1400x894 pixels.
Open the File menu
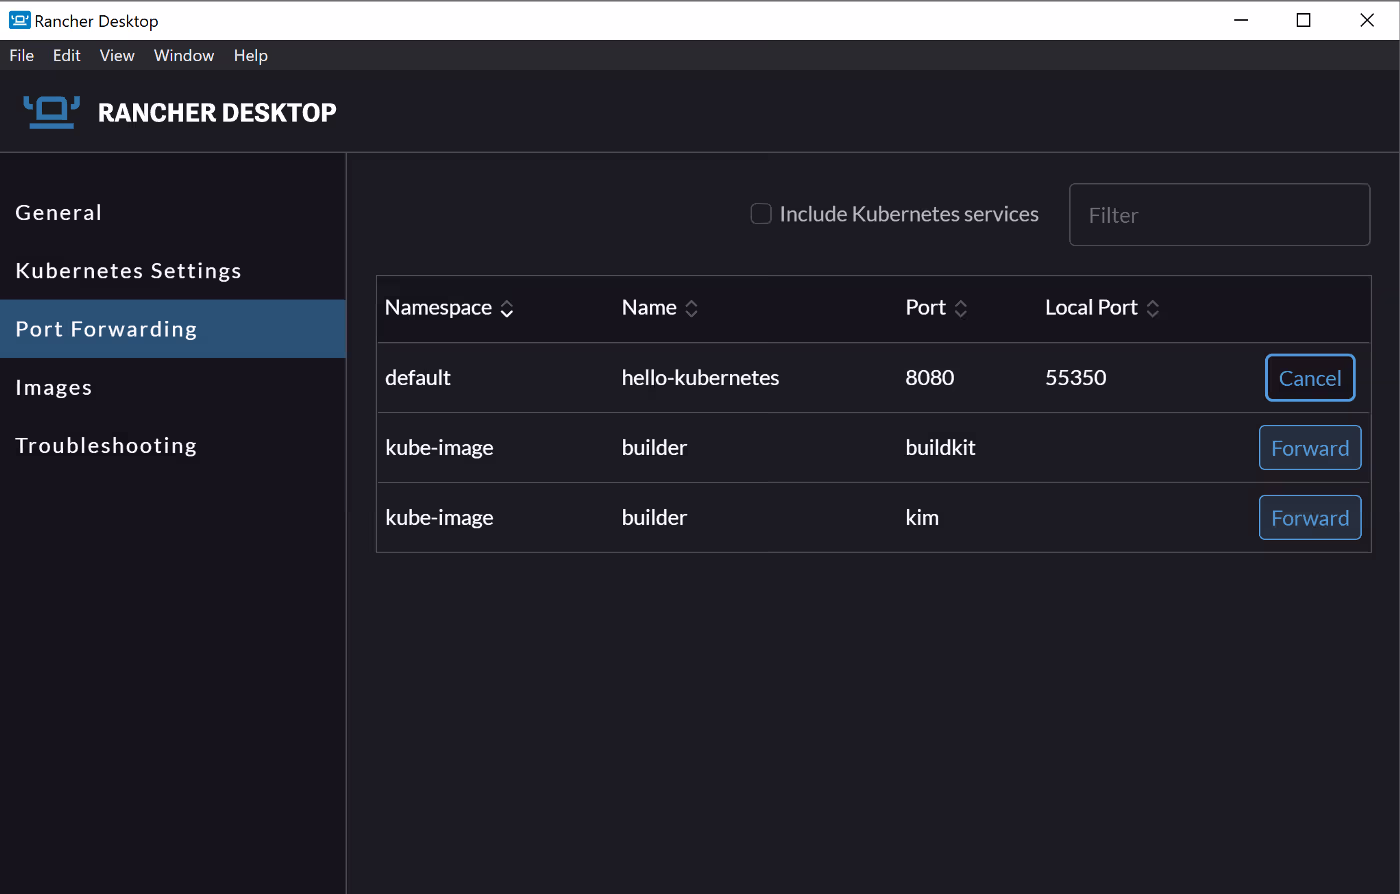21,55
